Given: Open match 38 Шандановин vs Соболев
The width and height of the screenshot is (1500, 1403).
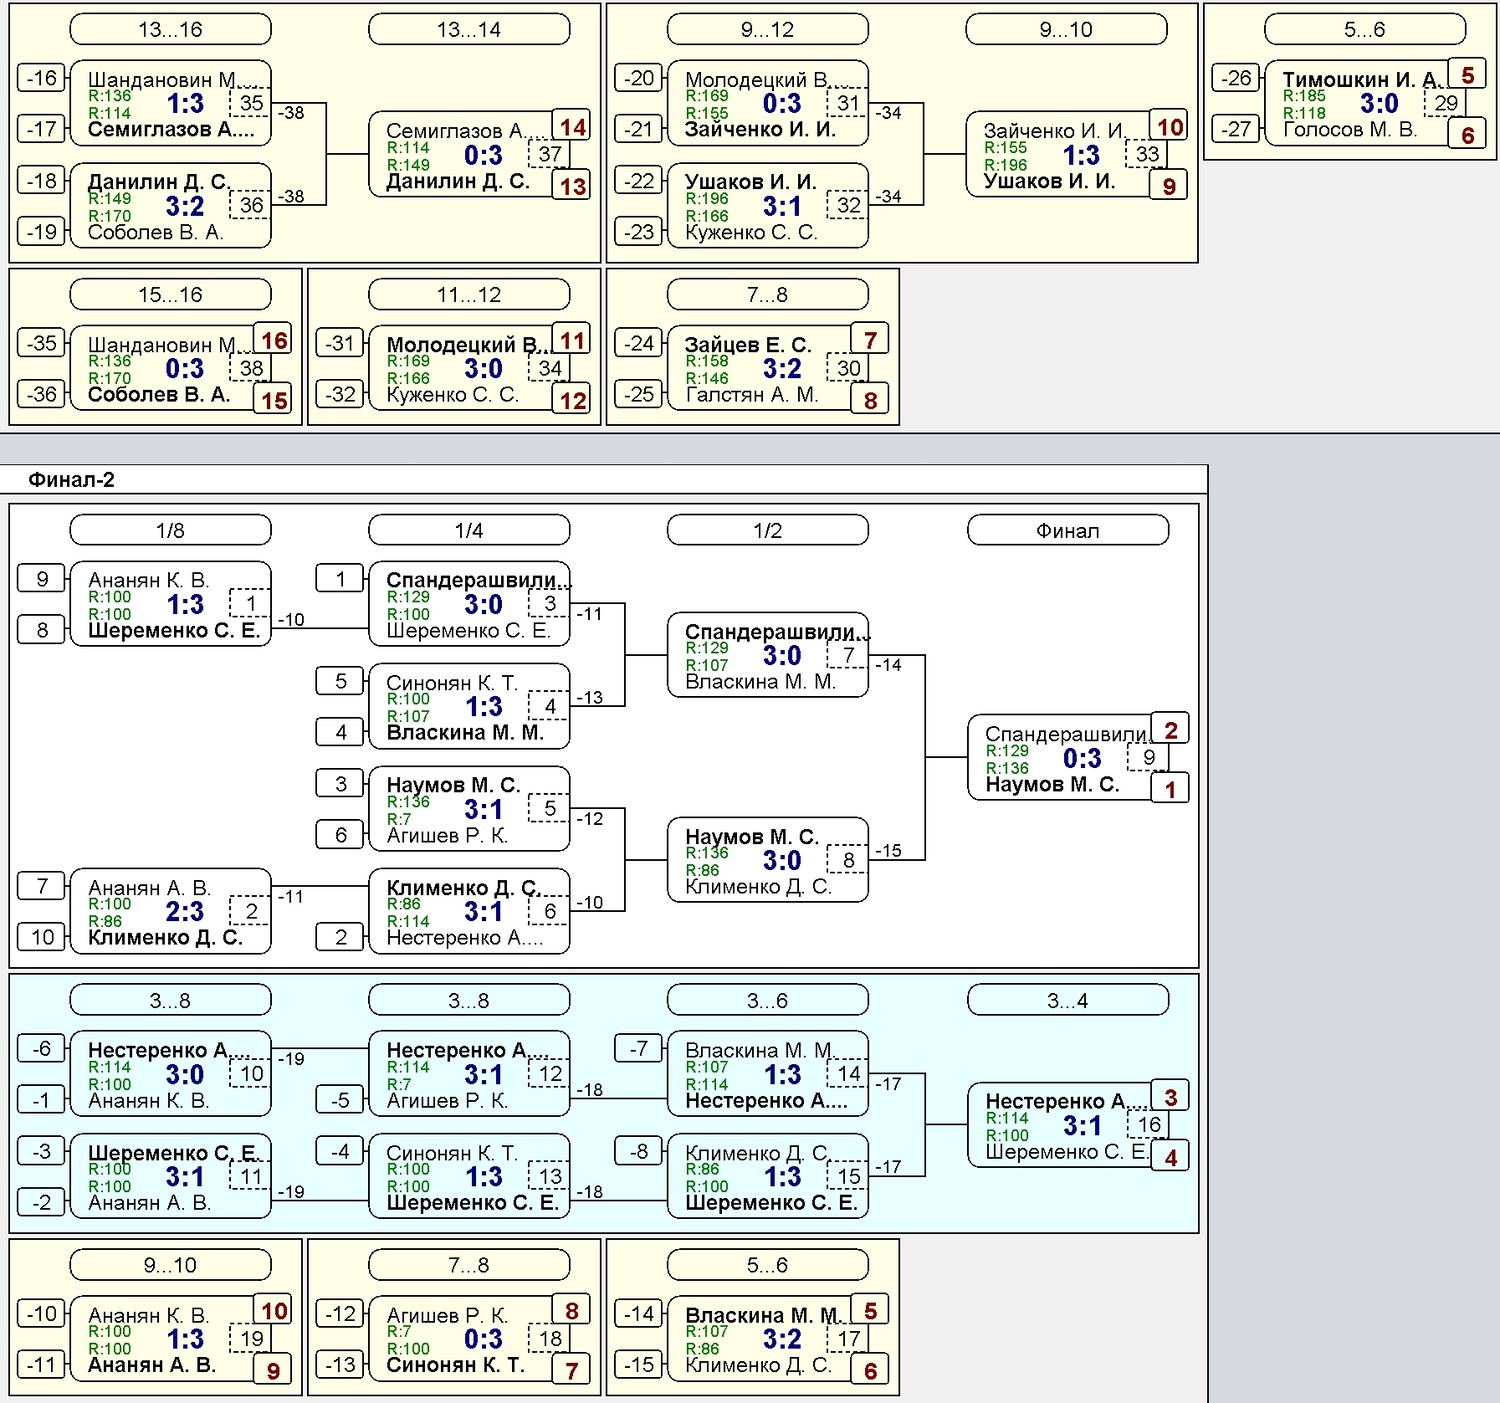Looking at the screenshot, I should click(170, 369).
